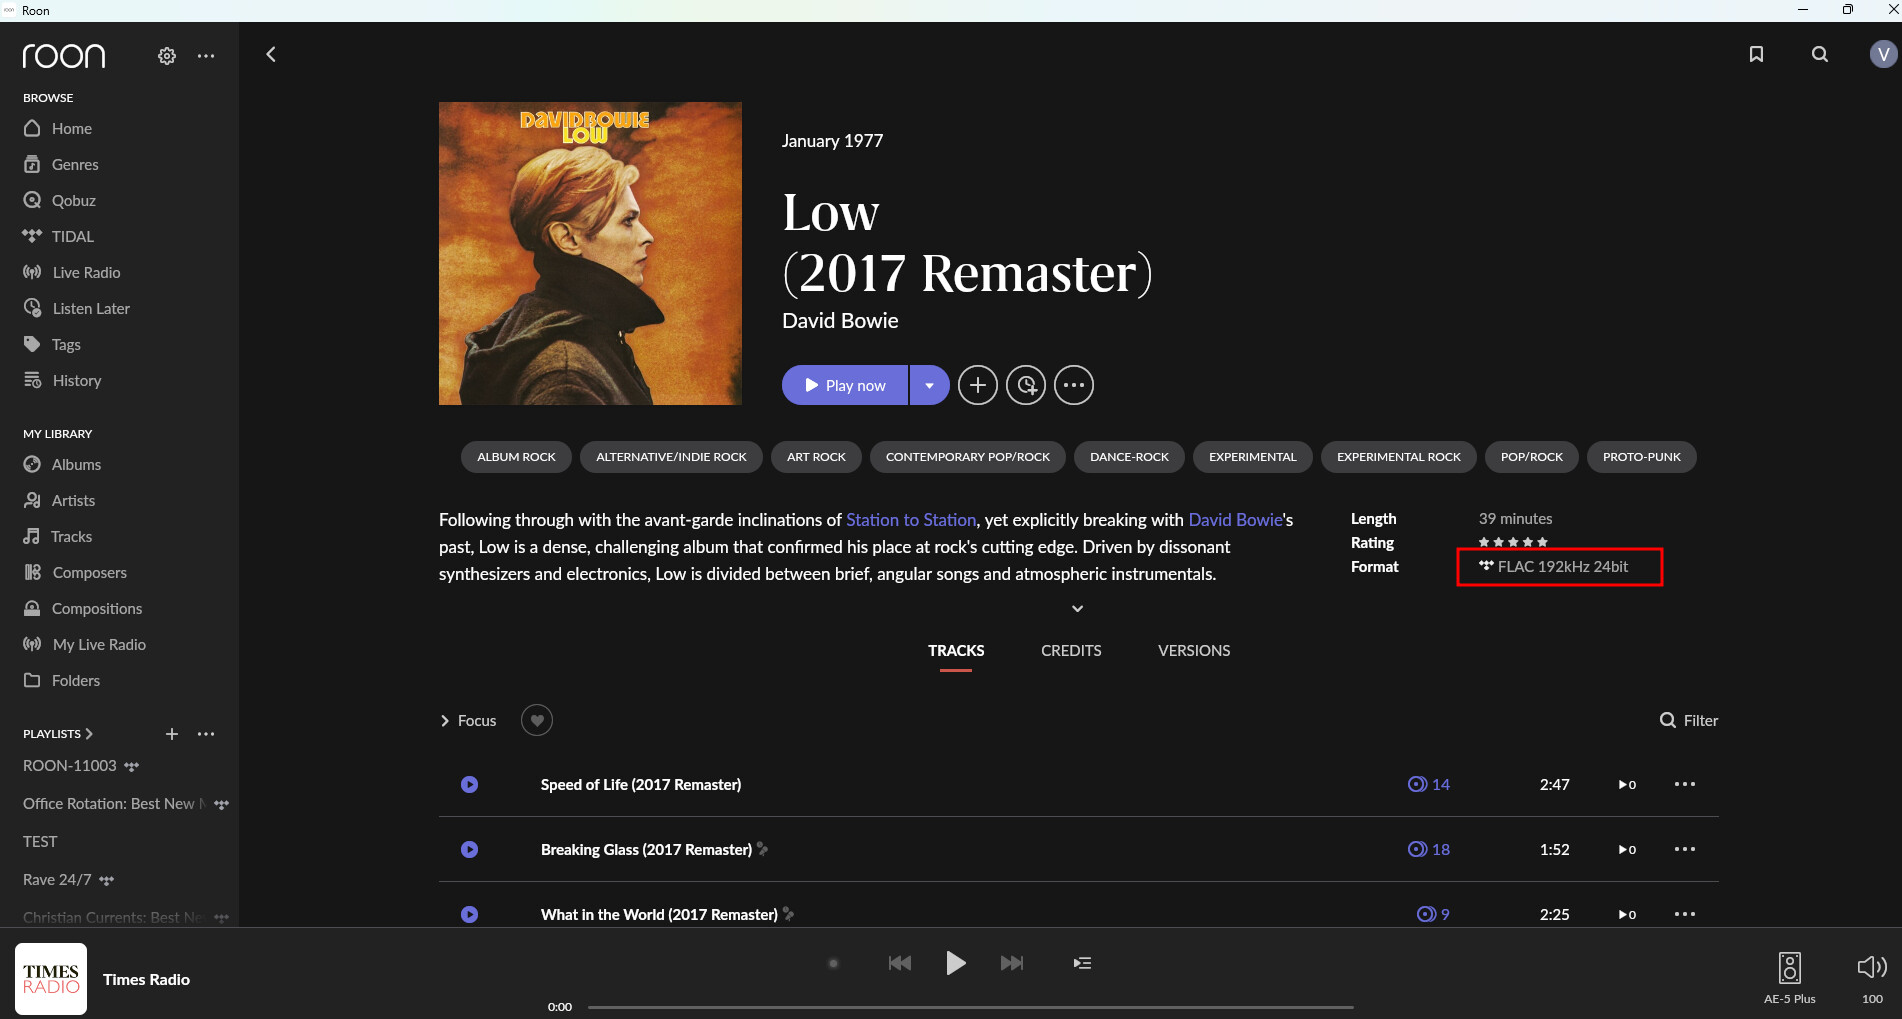Open the Station to Station link
Image resolution: width=1902 pixels, height=1019 pixels.
[910, 520]
